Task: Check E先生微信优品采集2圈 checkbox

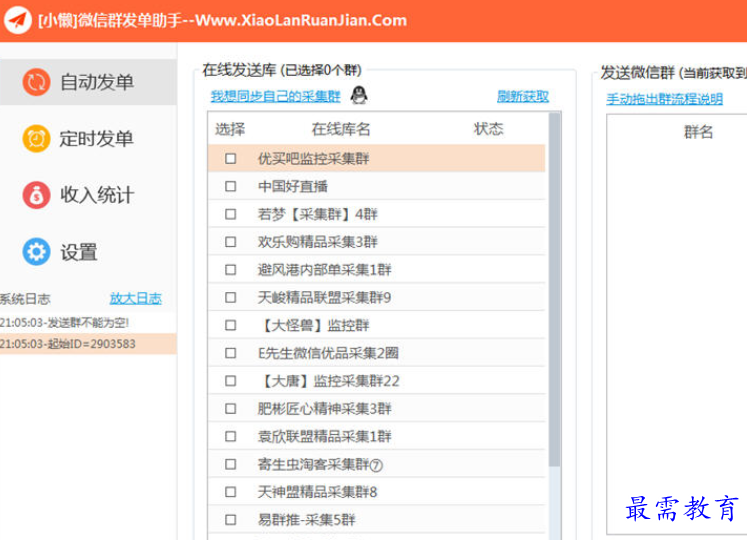Action: [x=231, y=353]
